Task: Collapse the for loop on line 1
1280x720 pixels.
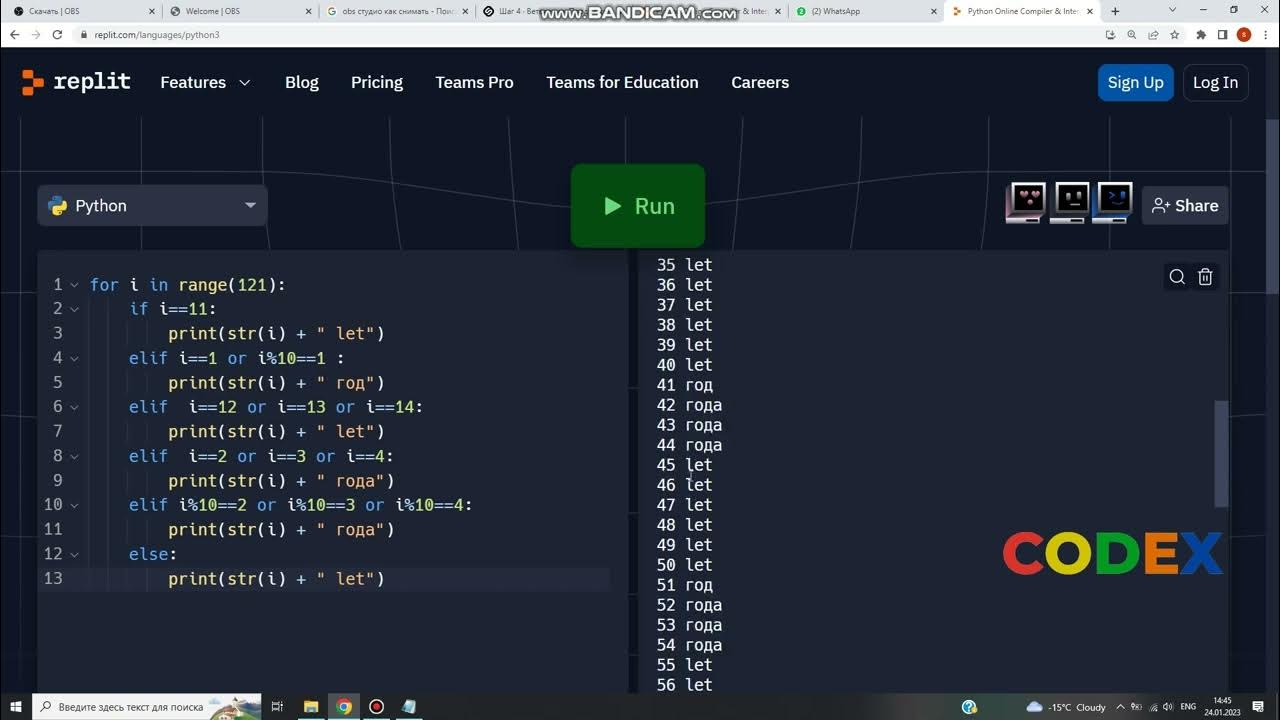Action: point(74,285)
